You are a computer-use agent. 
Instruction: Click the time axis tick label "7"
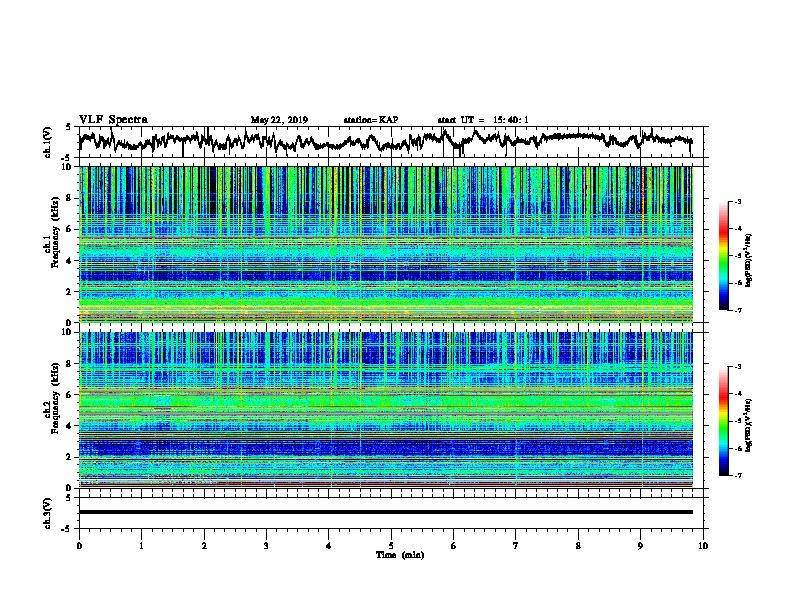click(516, 546)
